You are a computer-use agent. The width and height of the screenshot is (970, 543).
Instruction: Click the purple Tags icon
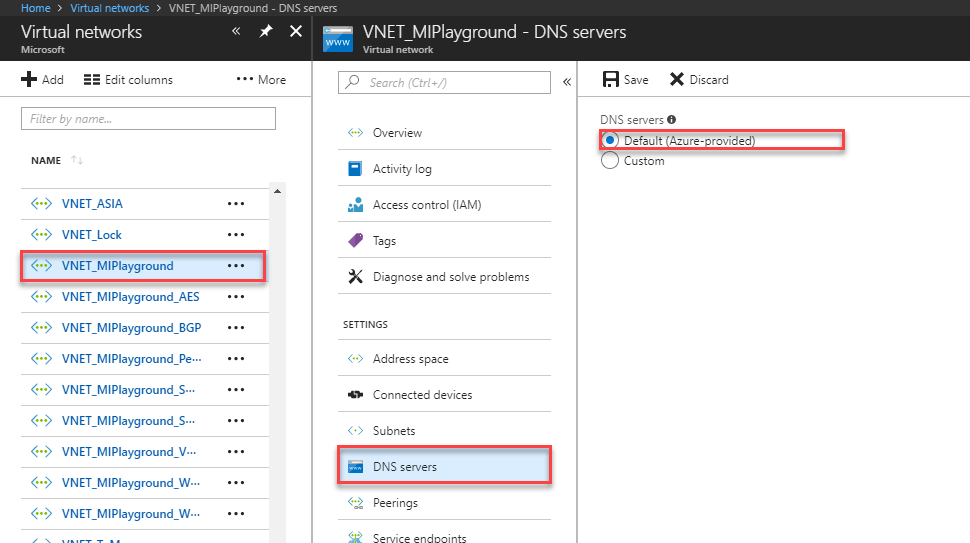(355, 241)
